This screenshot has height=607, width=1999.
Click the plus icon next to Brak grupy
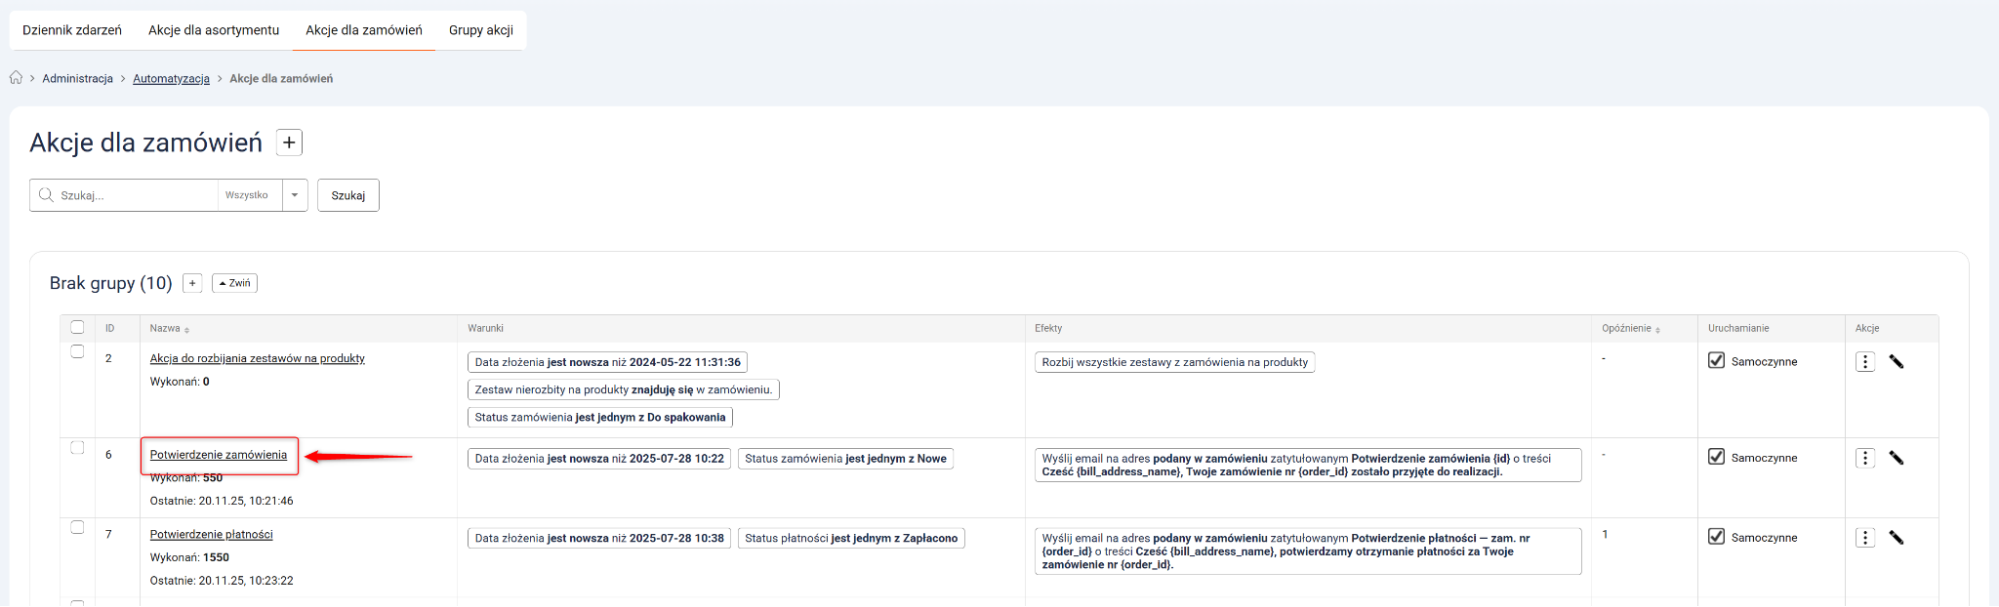[193, 283]
